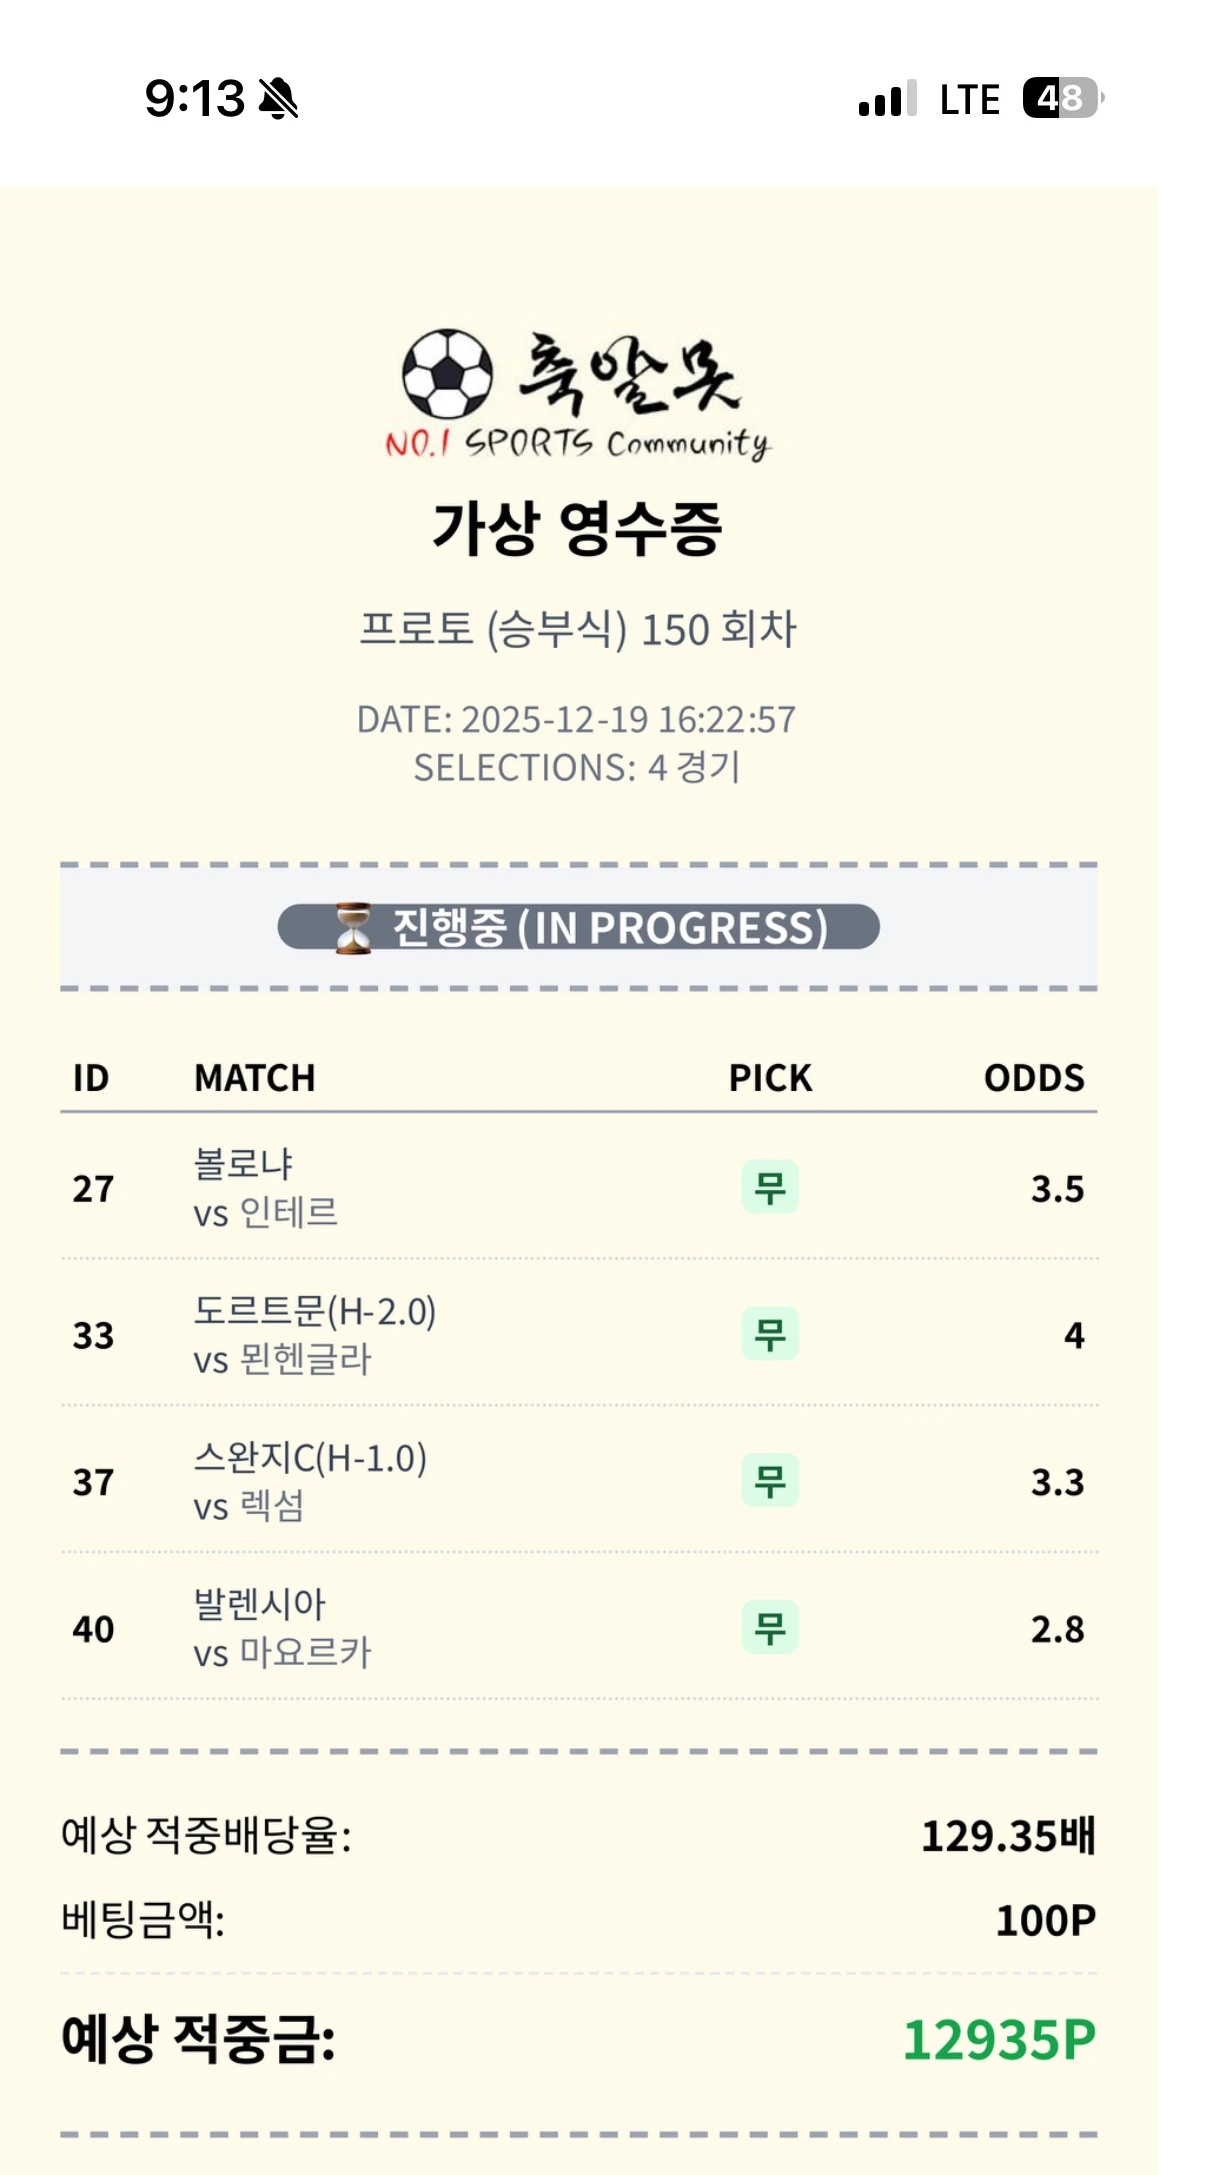
Task: Tap the cellular signal bars icon
Action: (886, 99)
